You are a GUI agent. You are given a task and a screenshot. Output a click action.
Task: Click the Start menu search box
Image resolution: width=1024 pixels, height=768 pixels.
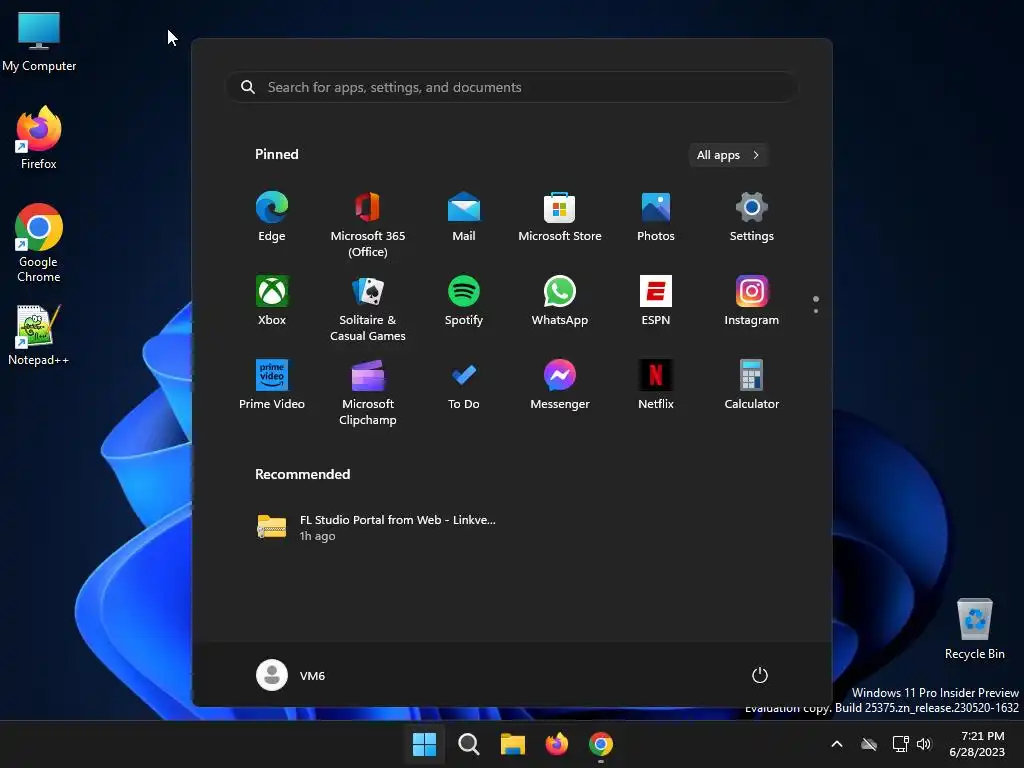point(512,87)
